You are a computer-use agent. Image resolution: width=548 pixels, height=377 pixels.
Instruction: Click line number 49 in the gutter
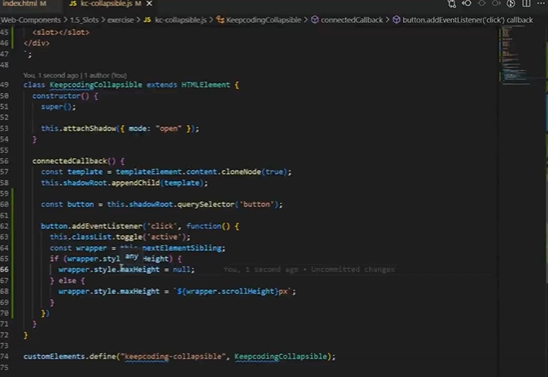4,85
